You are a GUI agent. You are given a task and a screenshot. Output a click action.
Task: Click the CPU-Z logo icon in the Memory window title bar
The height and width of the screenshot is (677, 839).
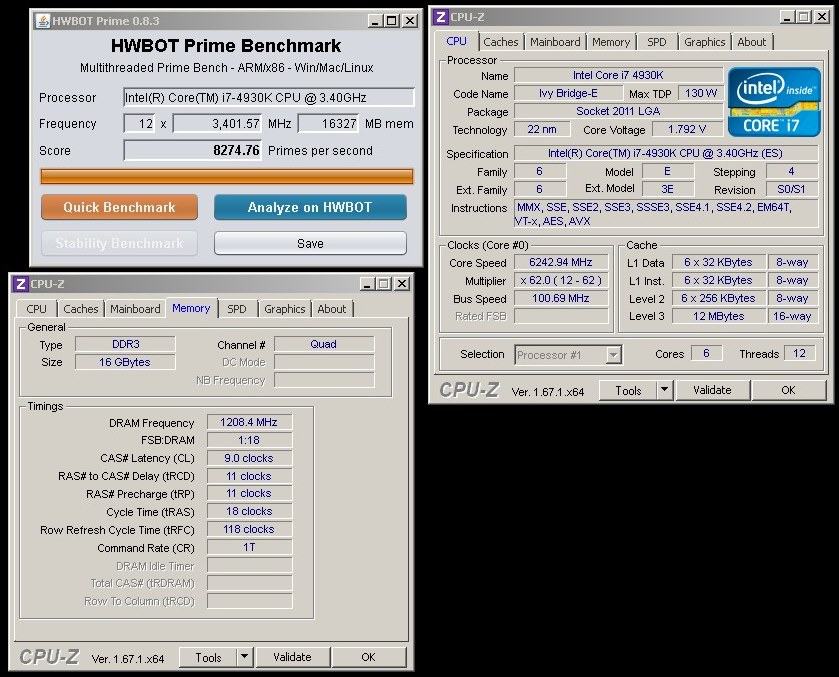pyautogui.click(x=21, y=284)
